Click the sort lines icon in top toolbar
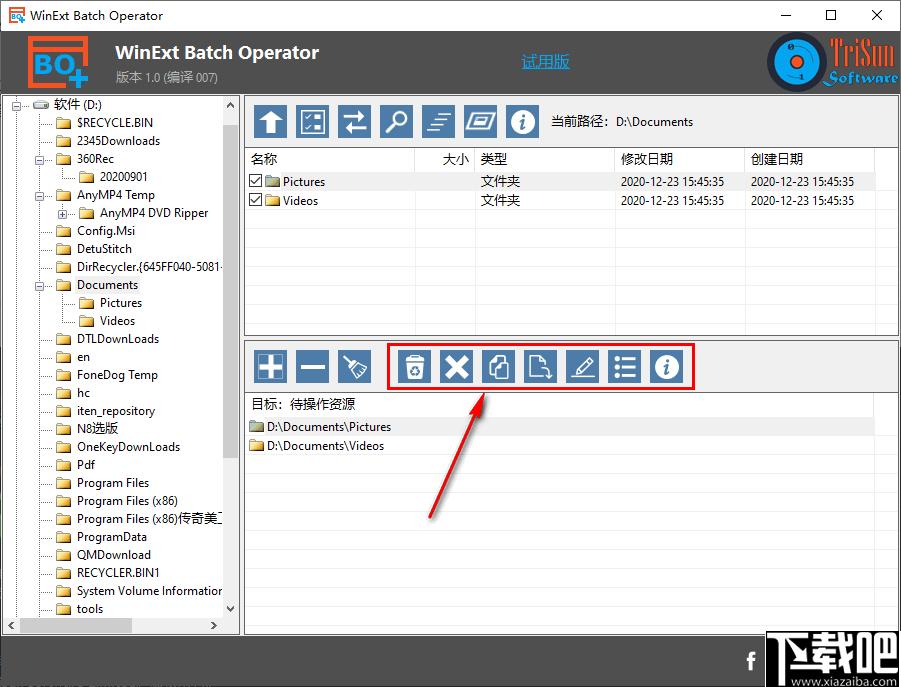Screen dimensions: 901x687 coord(438,121)
